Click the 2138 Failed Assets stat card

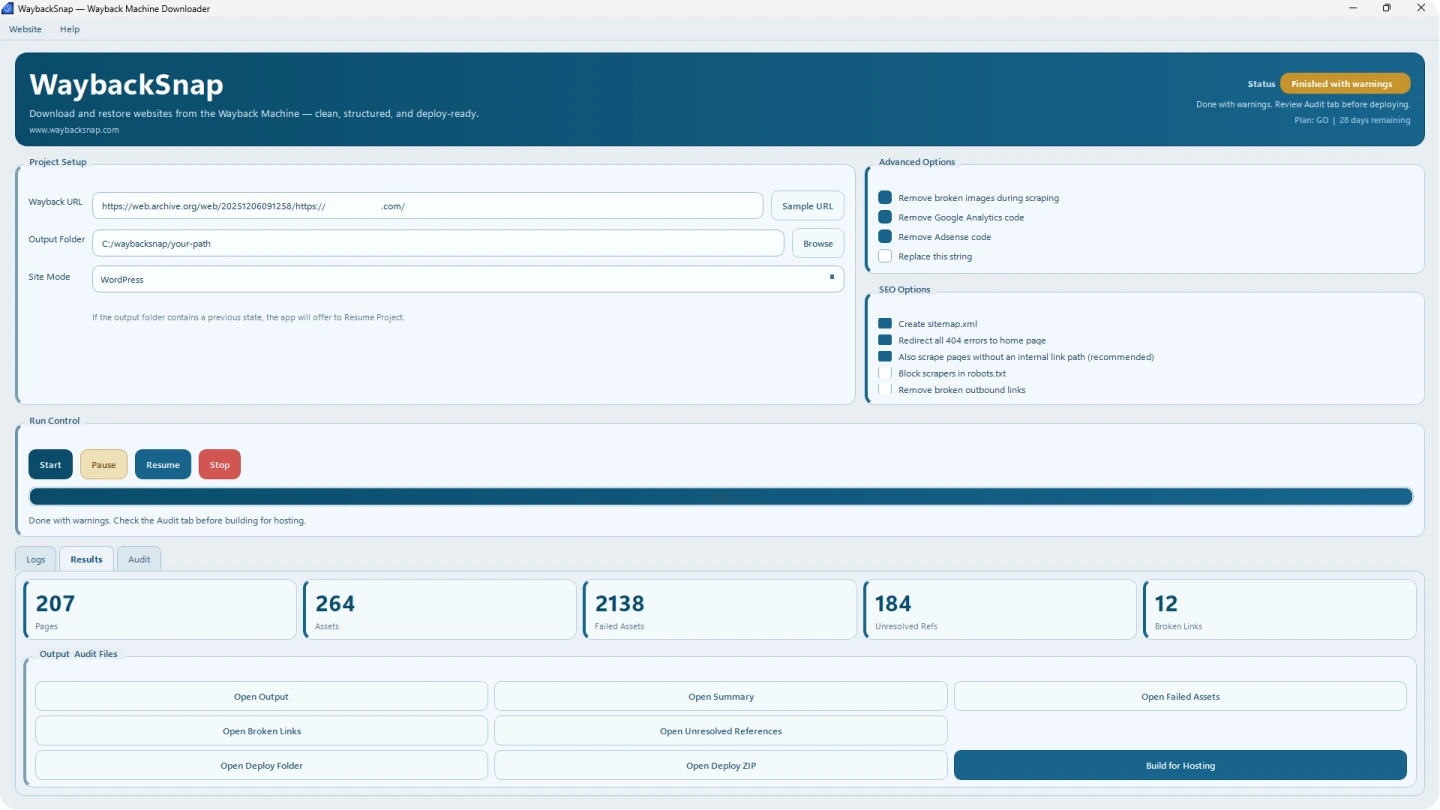coord(721,610)
